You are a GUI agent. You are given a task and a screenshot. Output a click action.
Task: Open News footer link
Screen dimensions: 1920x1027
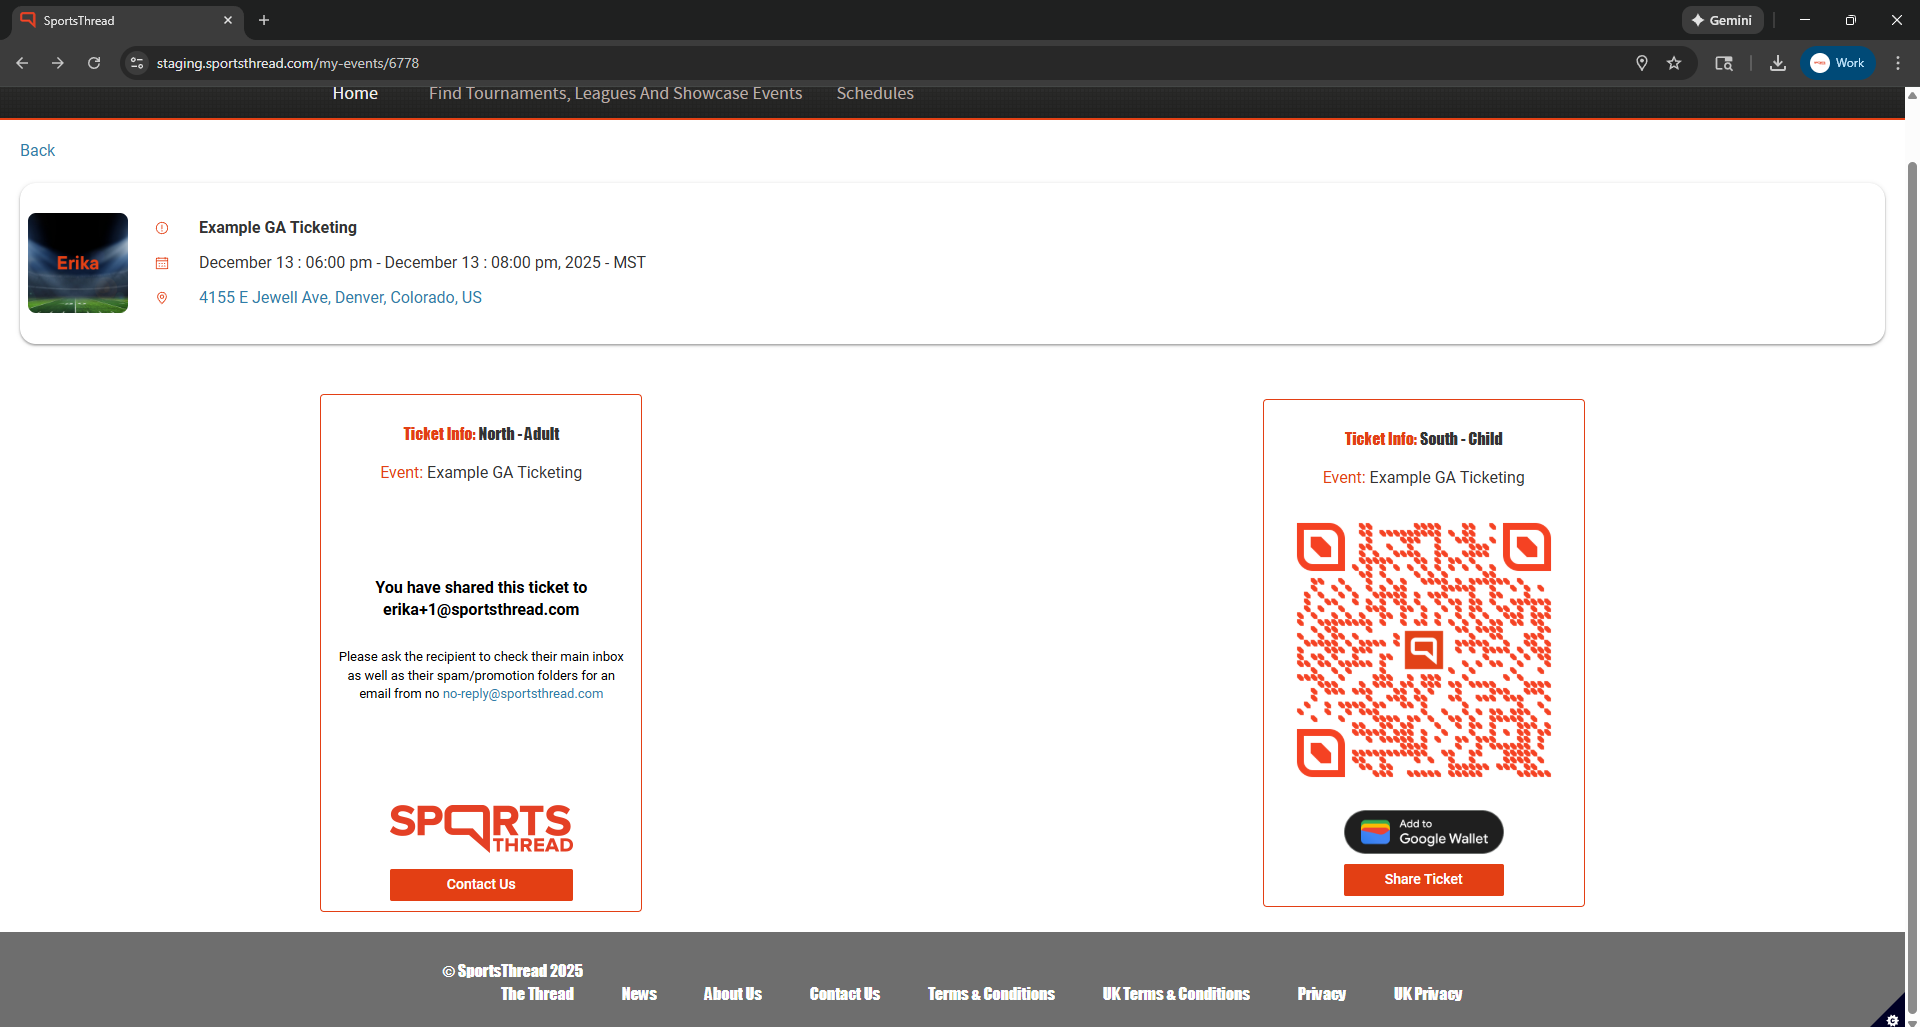coord(639,994)
